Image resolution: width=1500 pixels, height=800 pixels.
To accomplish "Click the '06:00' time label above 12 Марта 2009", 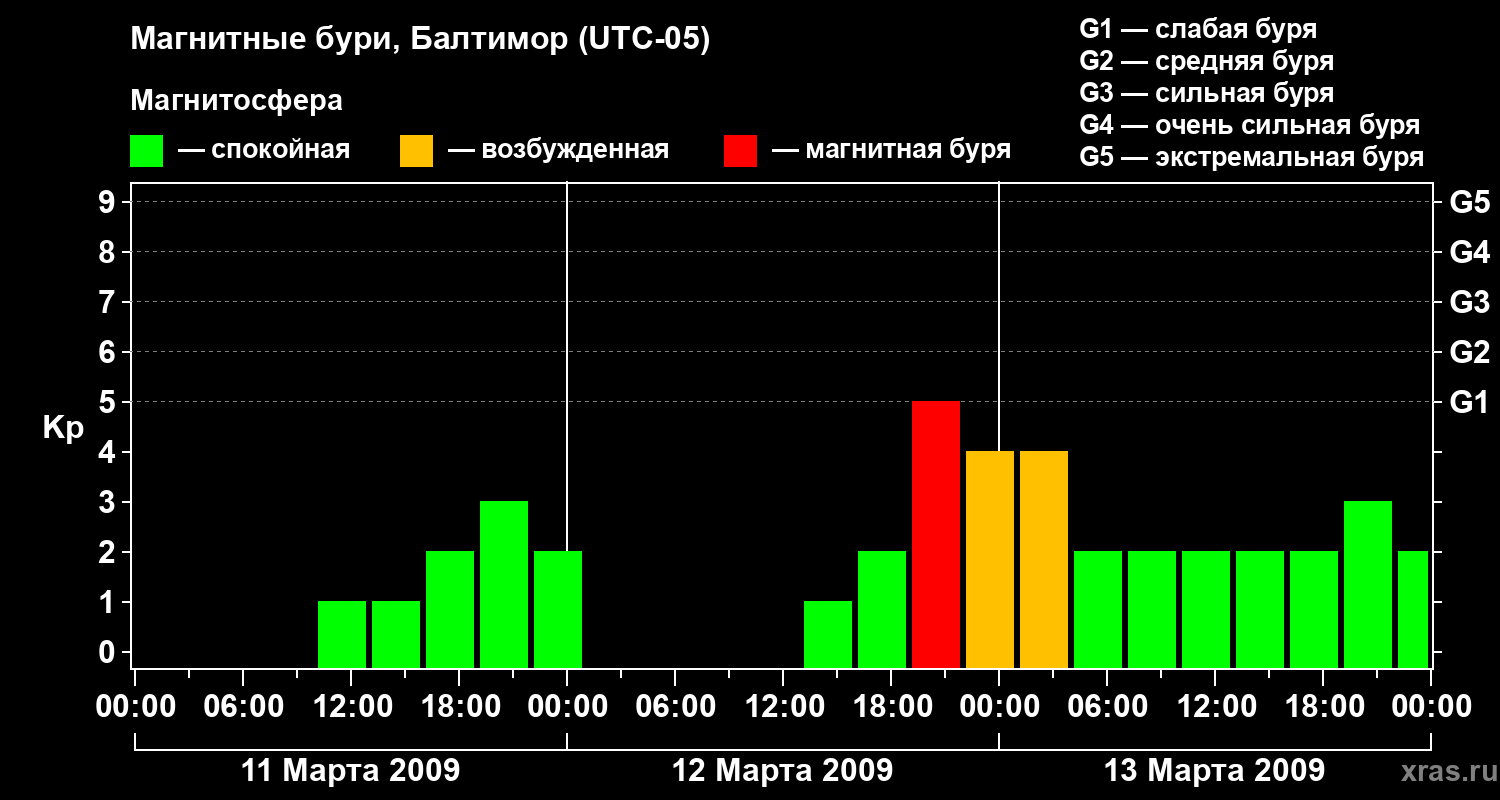I will [675, 707].
